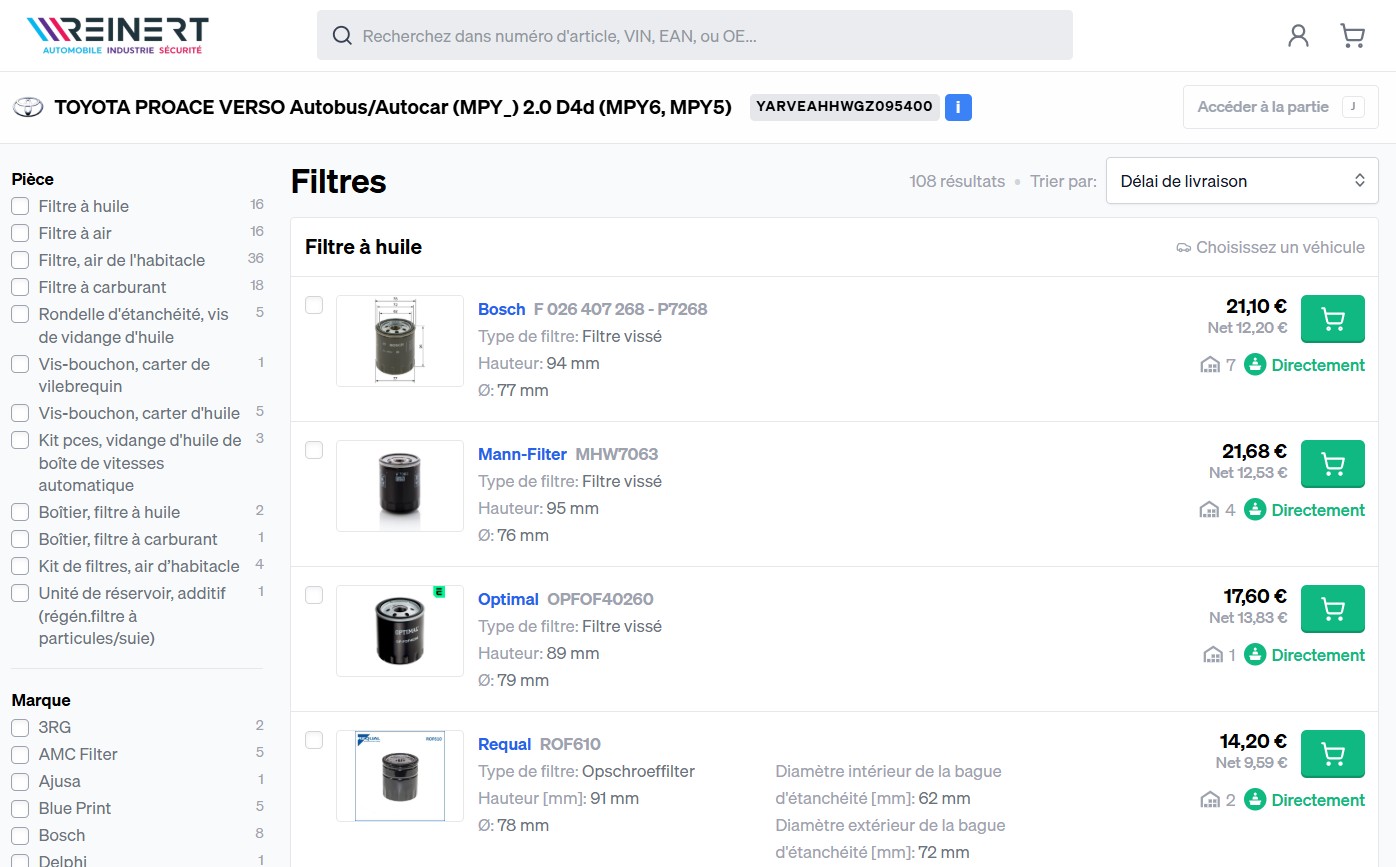Check Rondelle d'étanchéité, vis de vidange checkbox
Screen dimensions: 1396x867
pyautogui.click(x=20, y=314)
